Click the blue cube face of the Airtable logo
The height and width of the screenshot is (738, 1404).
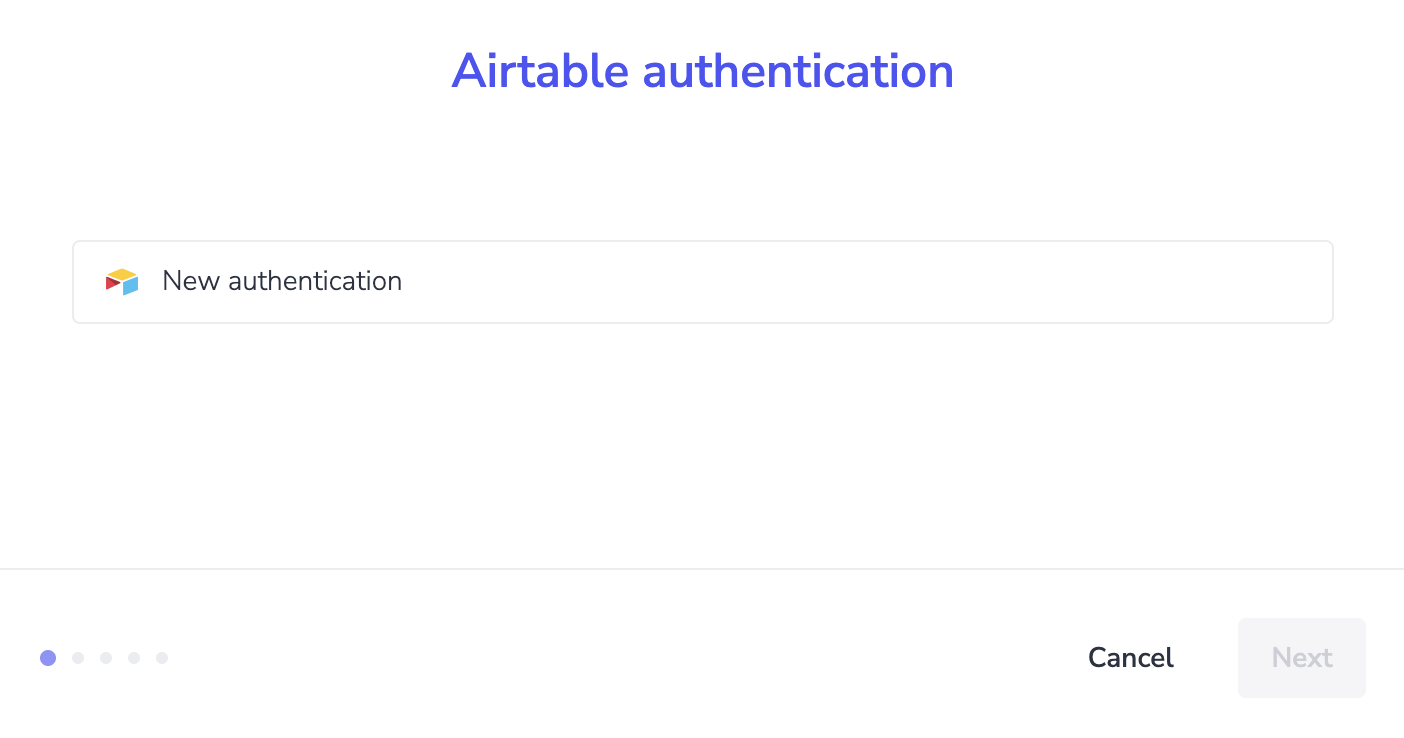[131, 286]
